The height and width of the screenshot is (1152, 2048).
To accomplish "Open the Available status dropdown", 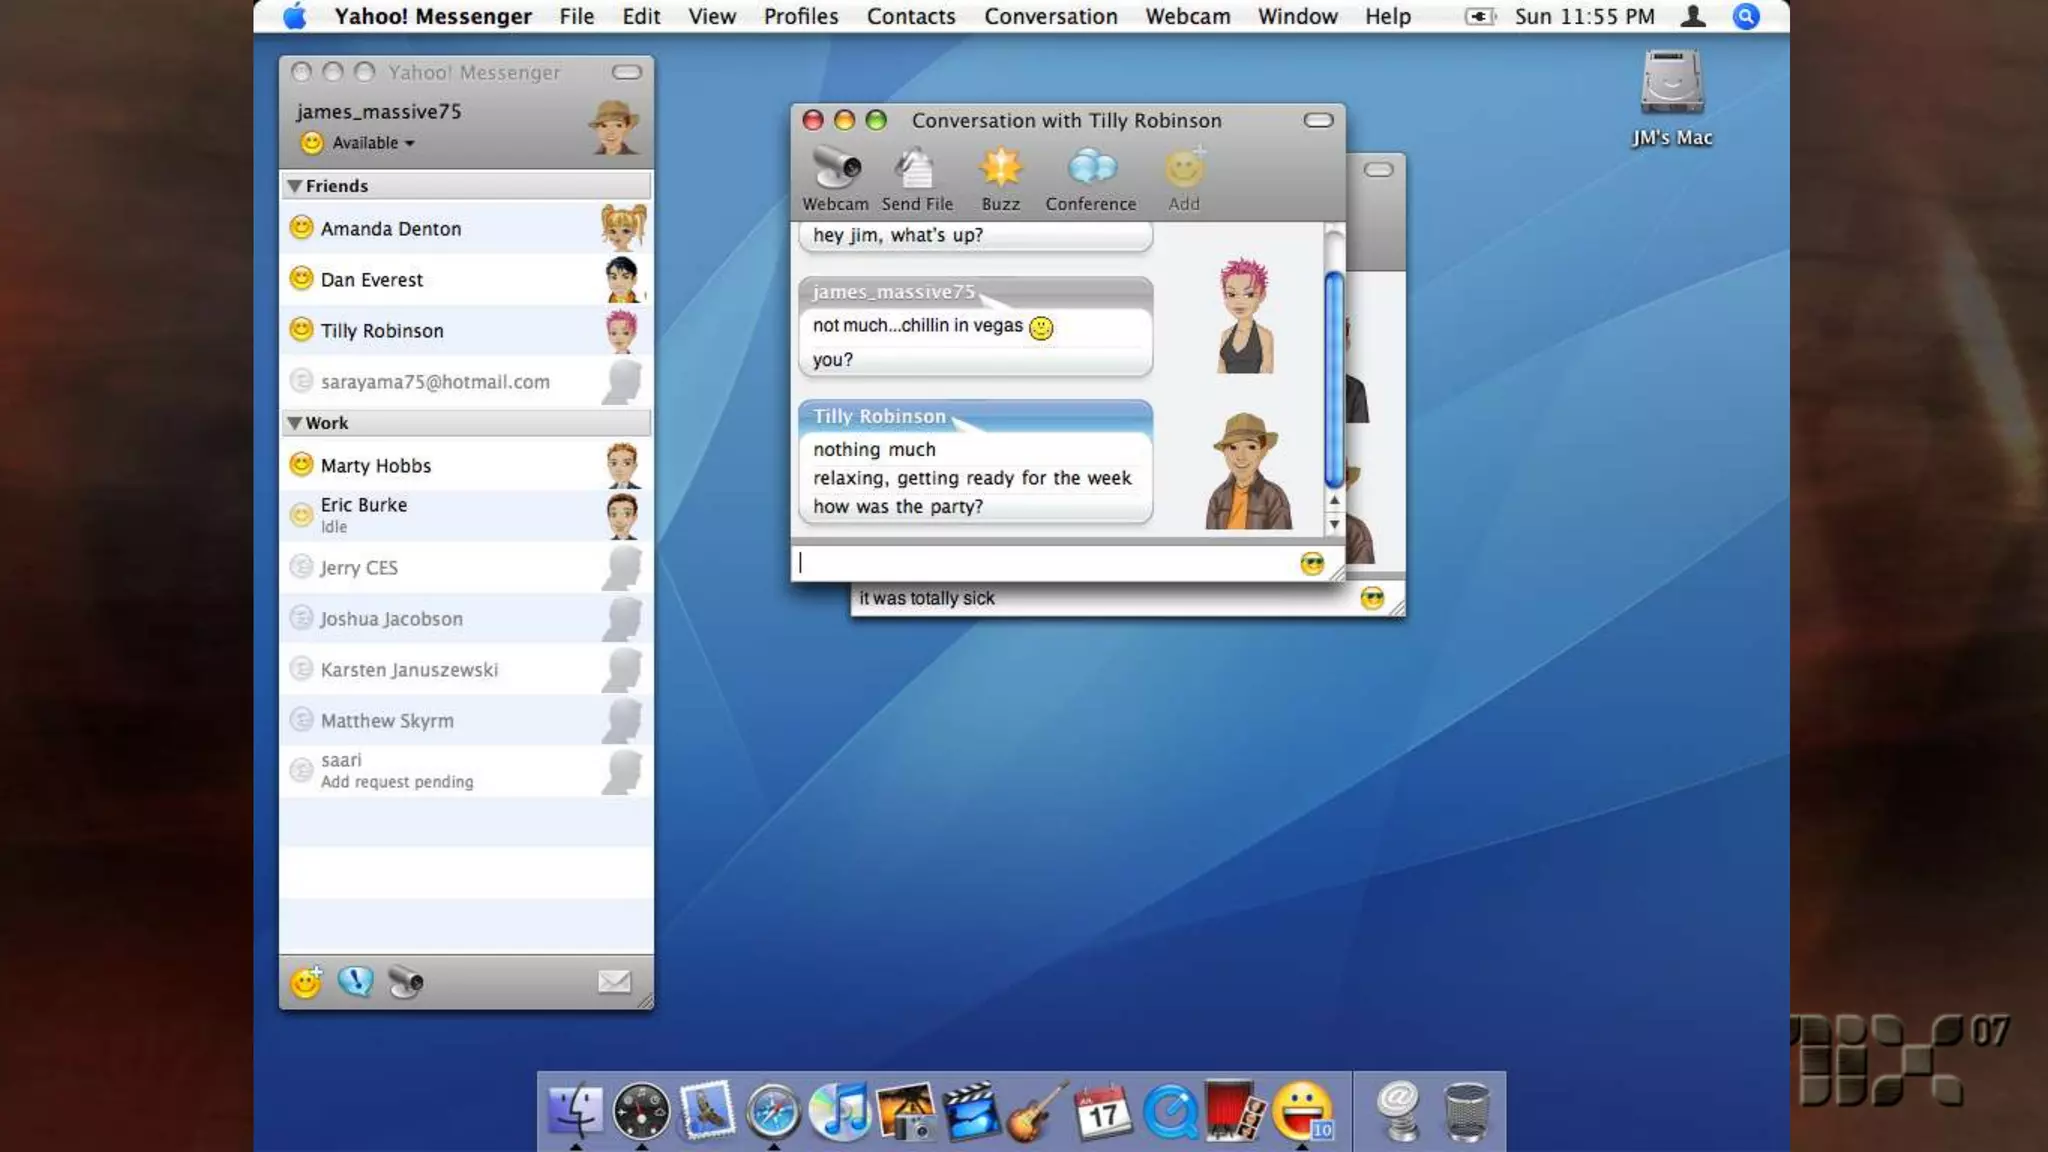I will (372, 143).
